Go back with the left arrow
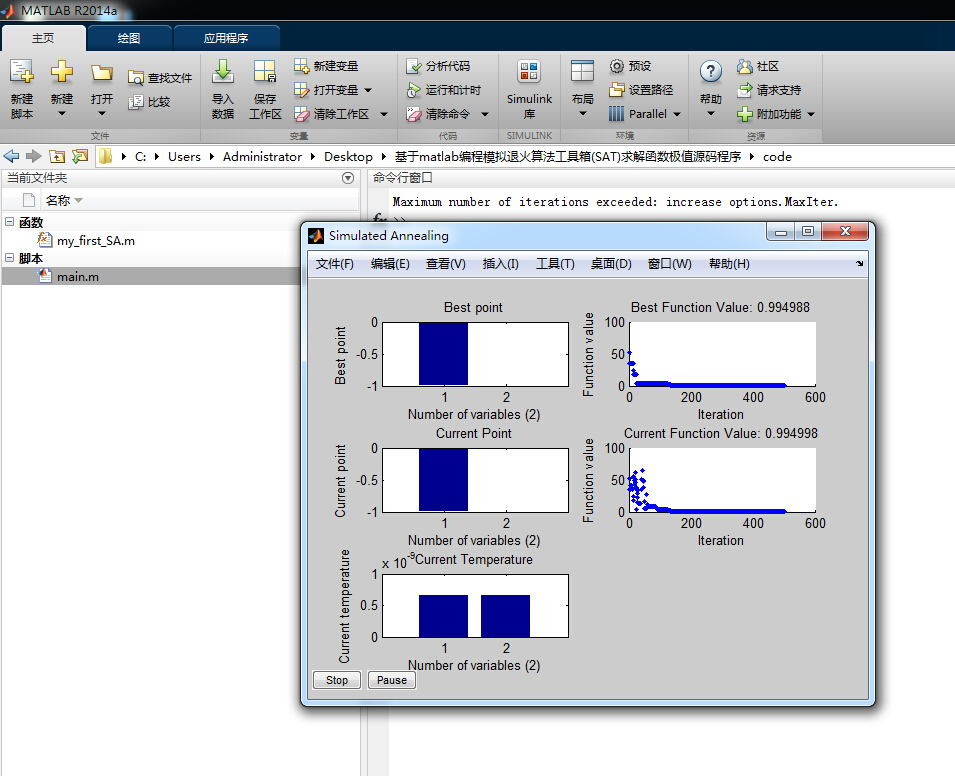Image resolution: width=955 pixels, height=776 pixels. (11, 156)
